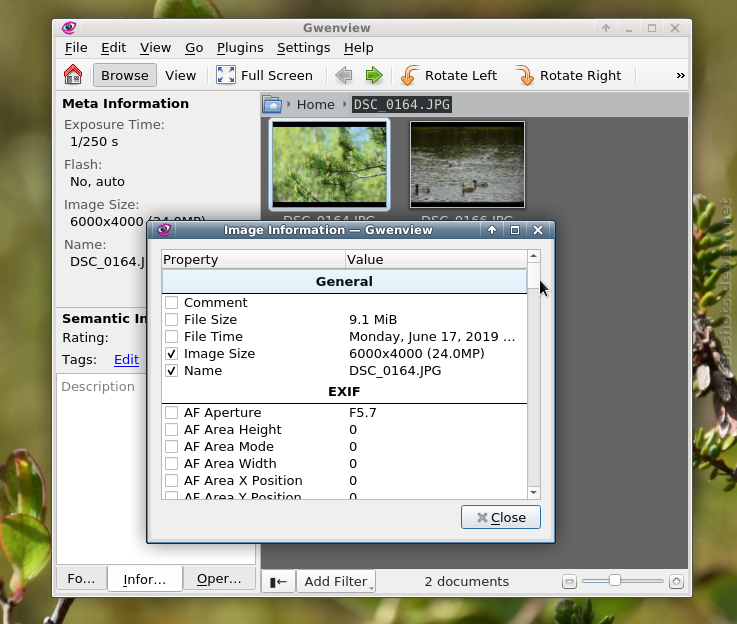
Task: Click the 1/250 s exposure time value
Action: 94,142
